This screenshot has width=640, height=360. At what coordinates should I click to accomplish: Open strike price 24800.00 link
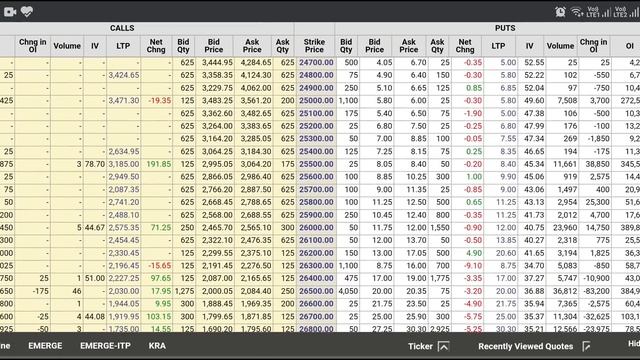[316, 75]
